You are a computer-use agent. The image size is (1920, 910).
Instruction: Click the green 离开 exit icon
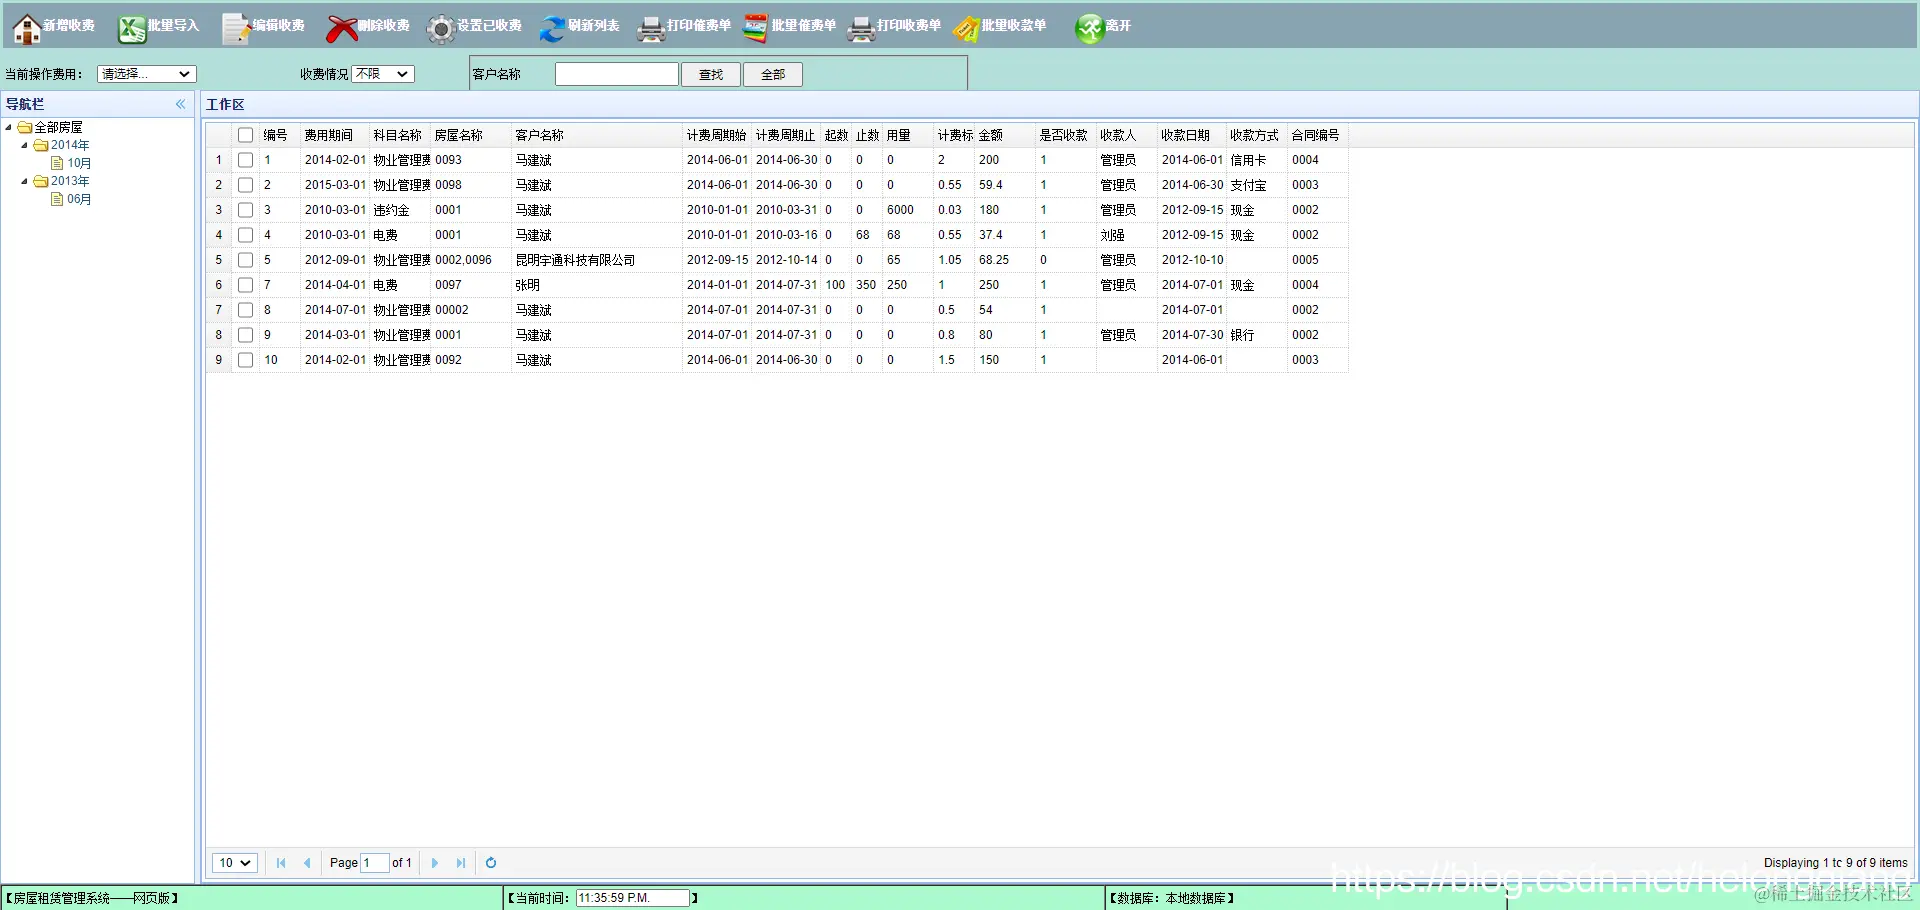[1089, 29]
